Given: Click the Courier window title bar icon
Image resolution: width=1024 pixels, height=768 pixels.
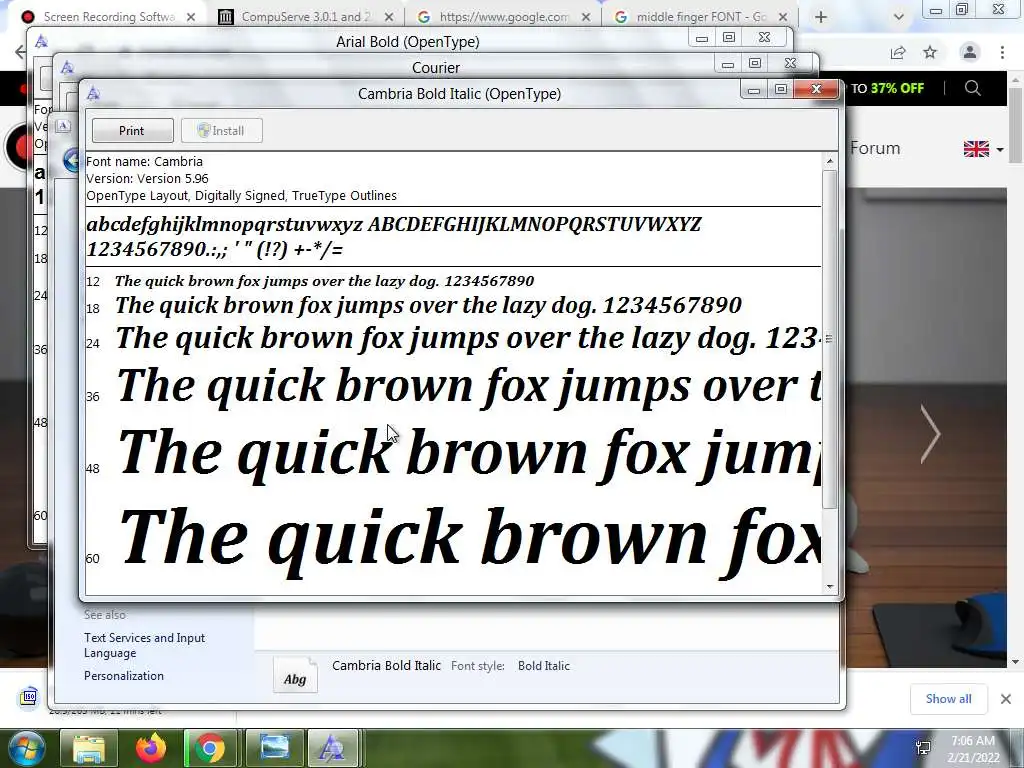Looking at the screenshot, I should (67, 67).
